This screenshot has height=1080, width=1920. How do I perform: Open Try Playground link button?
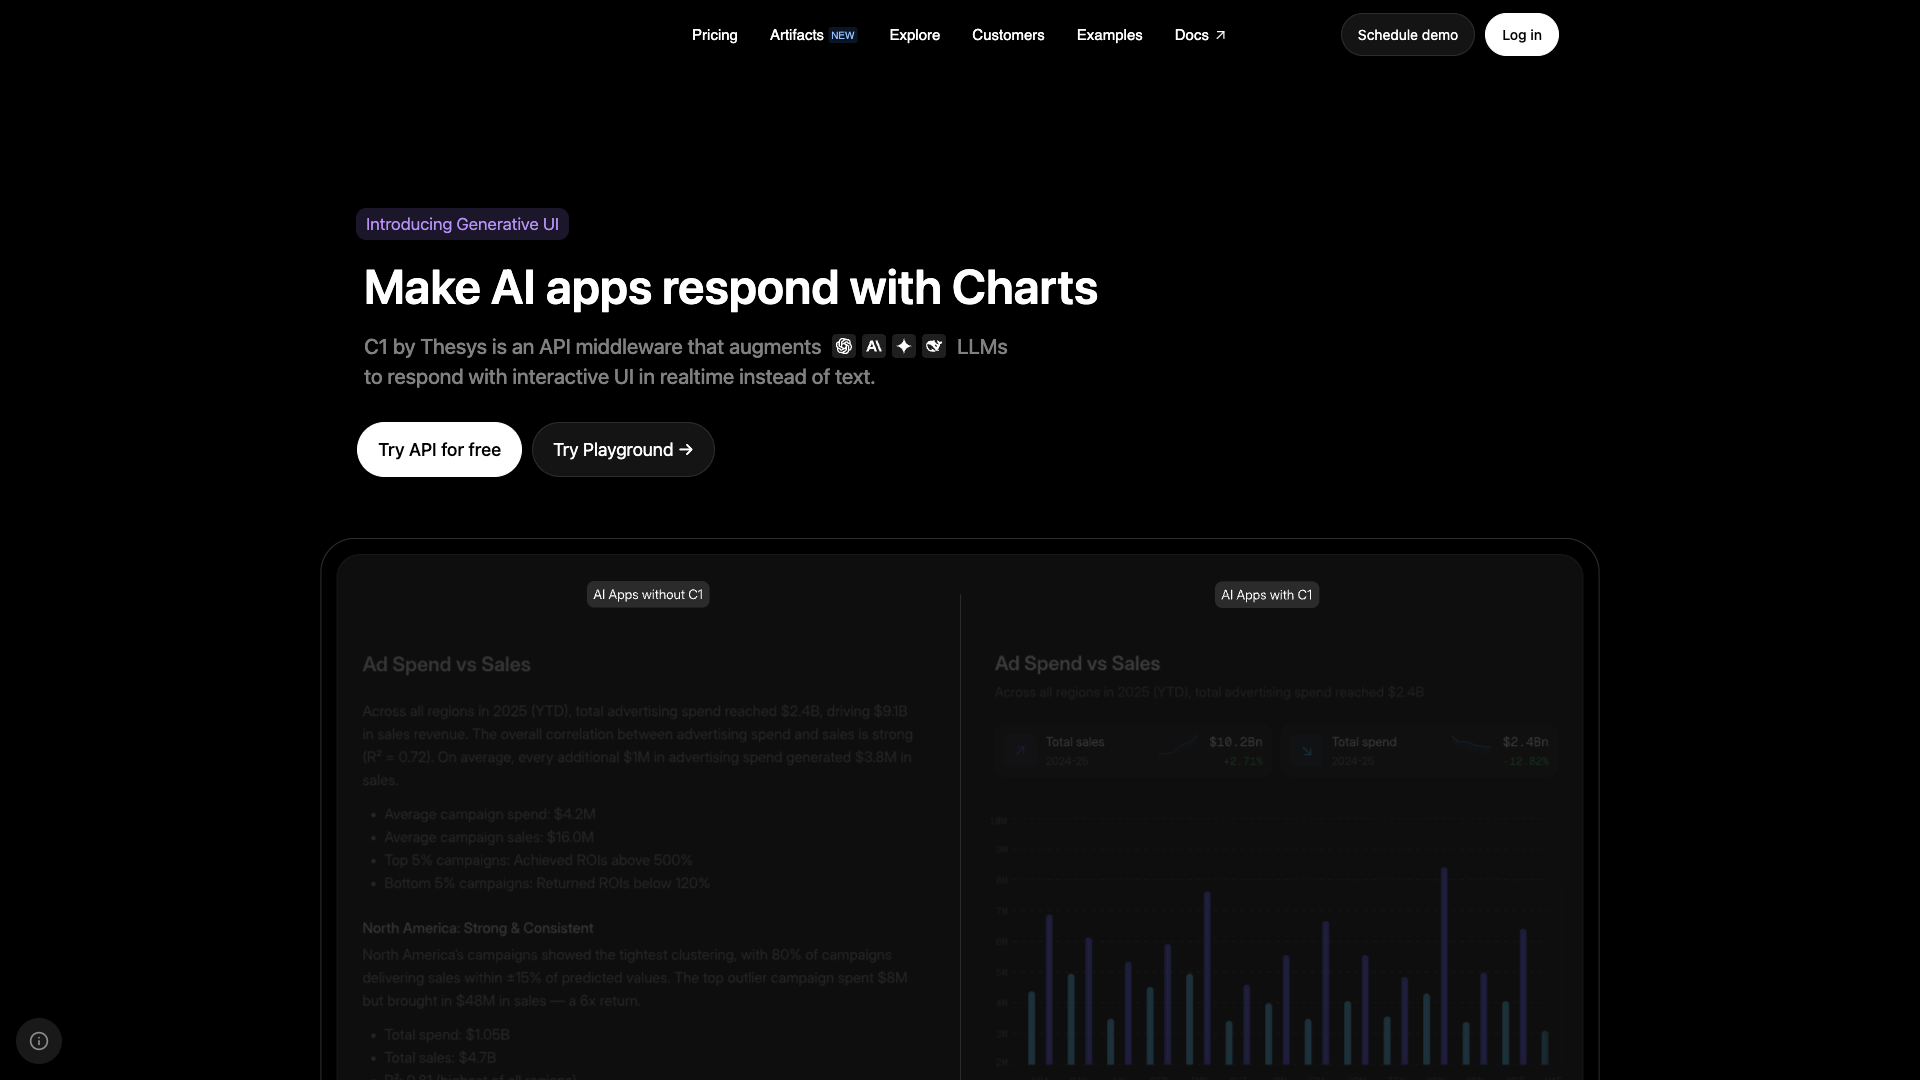623,450
